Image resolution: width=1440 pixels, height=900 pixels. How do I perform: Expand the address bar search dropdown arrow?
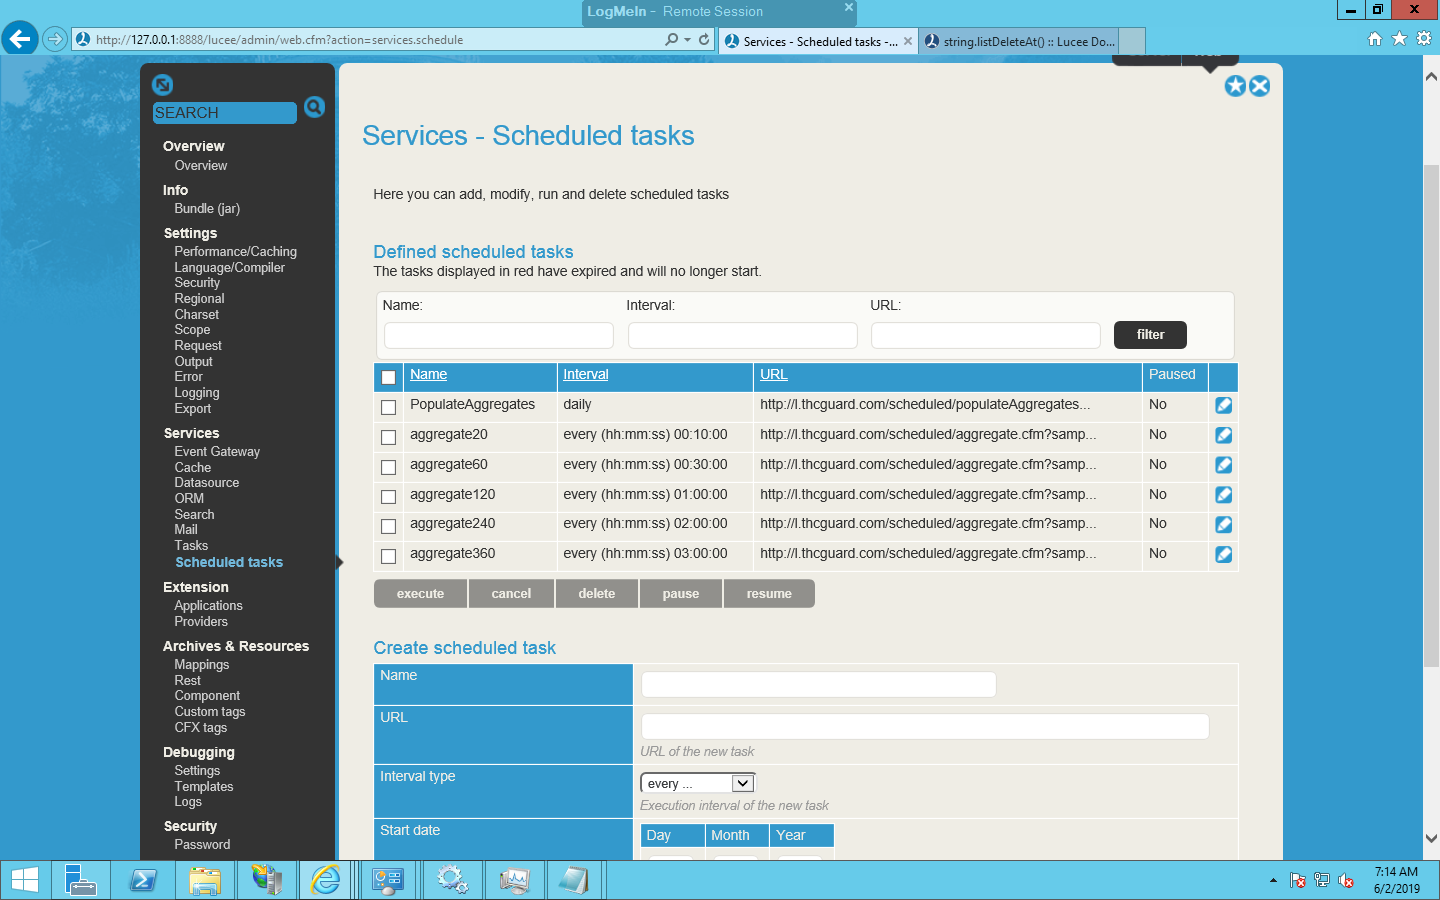(687, 40)
